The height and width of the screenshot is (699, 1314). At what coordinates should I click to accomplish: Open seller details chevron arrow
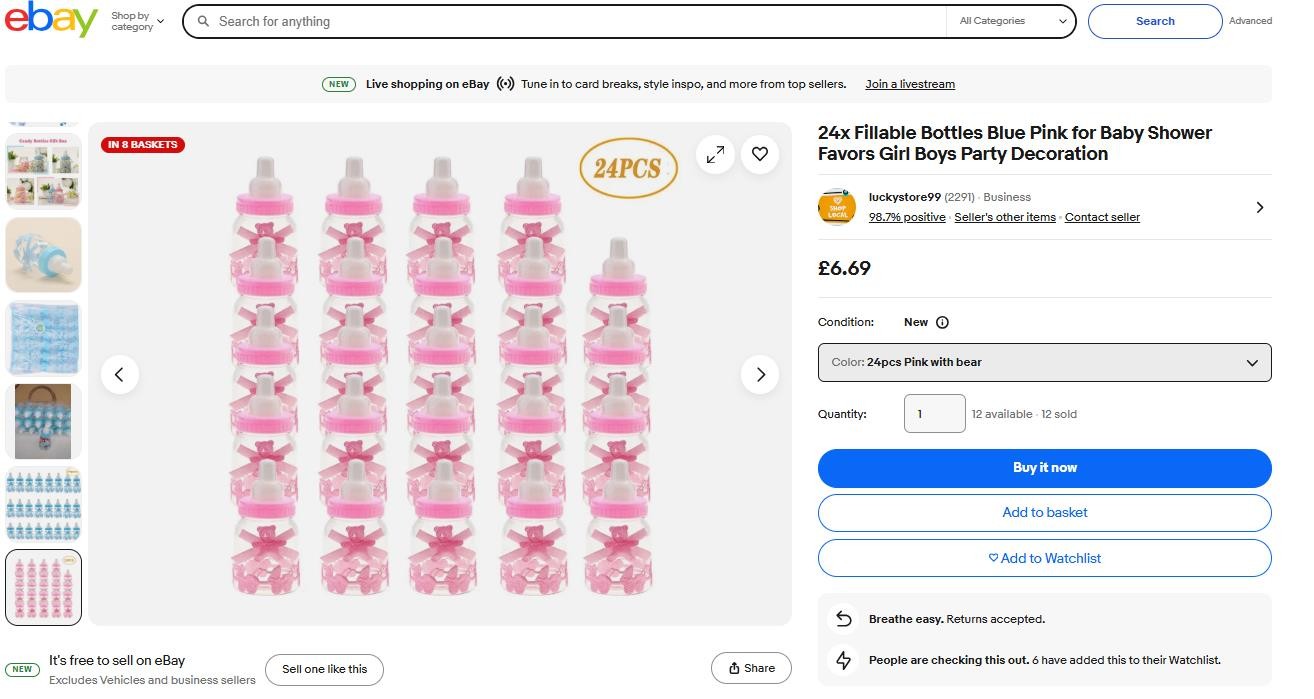1259,207
